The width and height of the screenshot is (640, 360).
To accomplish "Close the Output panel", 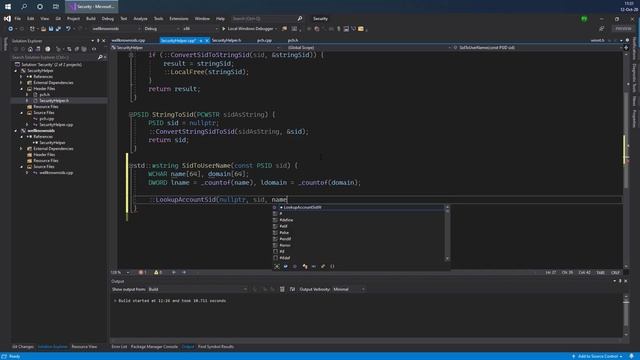I will [626, 281].
